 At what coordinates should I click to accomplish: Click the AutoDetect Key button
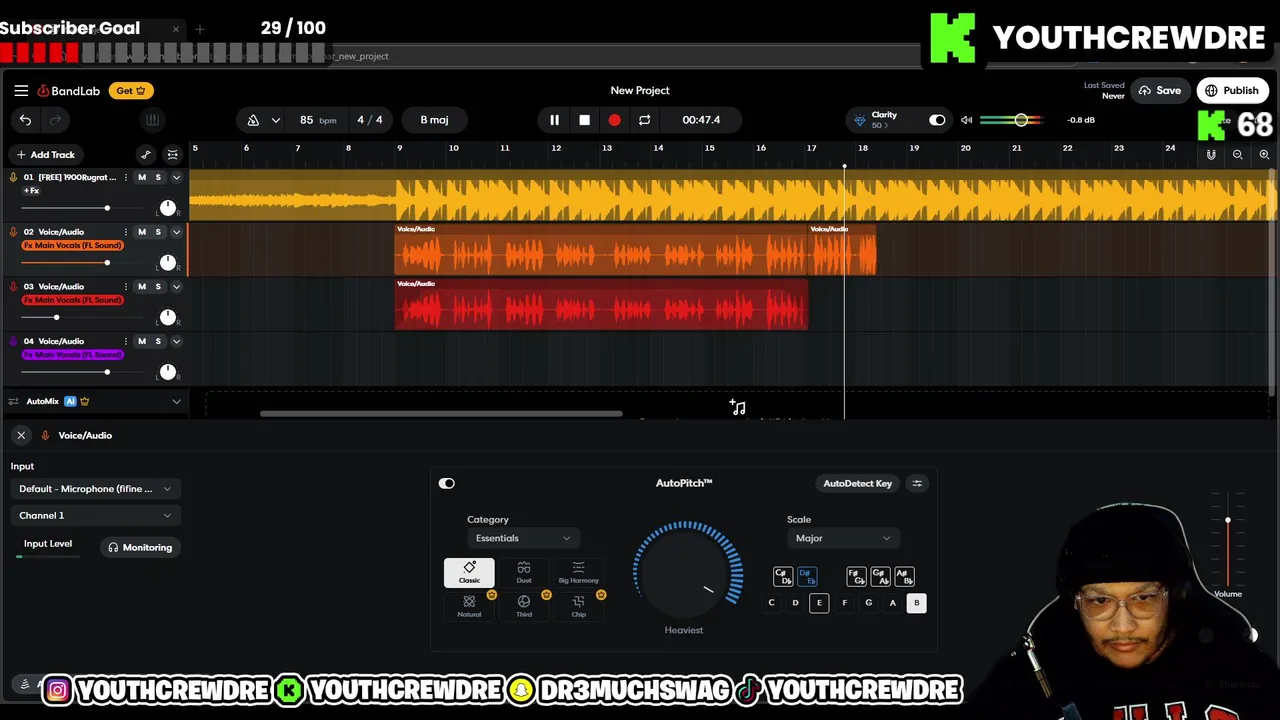pyautogui.click(x=857, y=483)
